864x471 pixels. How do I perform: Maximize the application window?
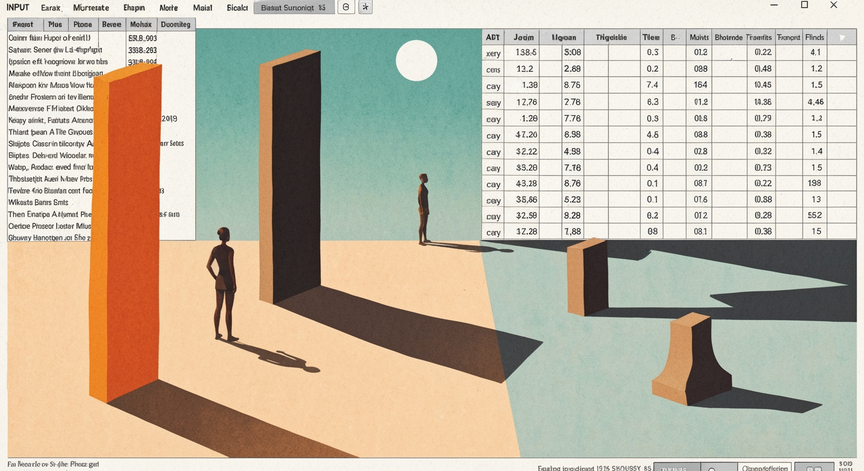point(804,5)
